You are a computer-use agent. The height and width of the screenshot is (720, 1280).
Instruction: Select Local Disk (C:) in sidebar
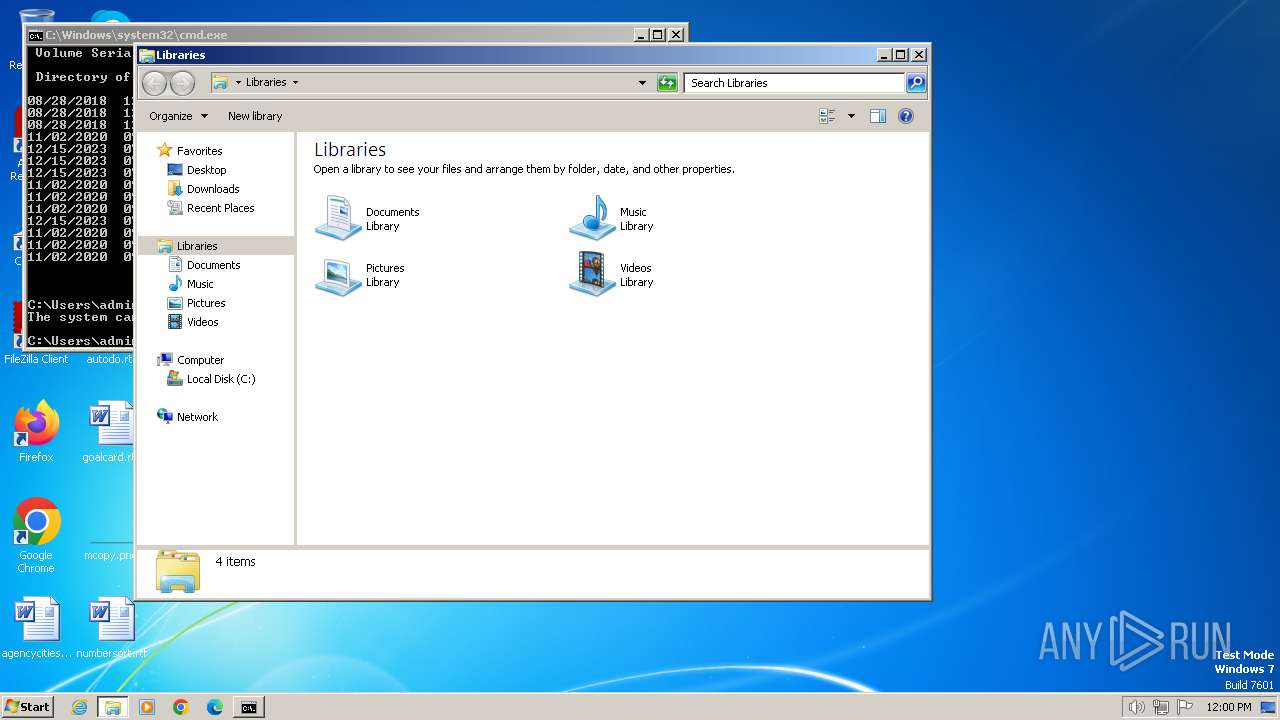pyautogui.click(x=220, y=379)
